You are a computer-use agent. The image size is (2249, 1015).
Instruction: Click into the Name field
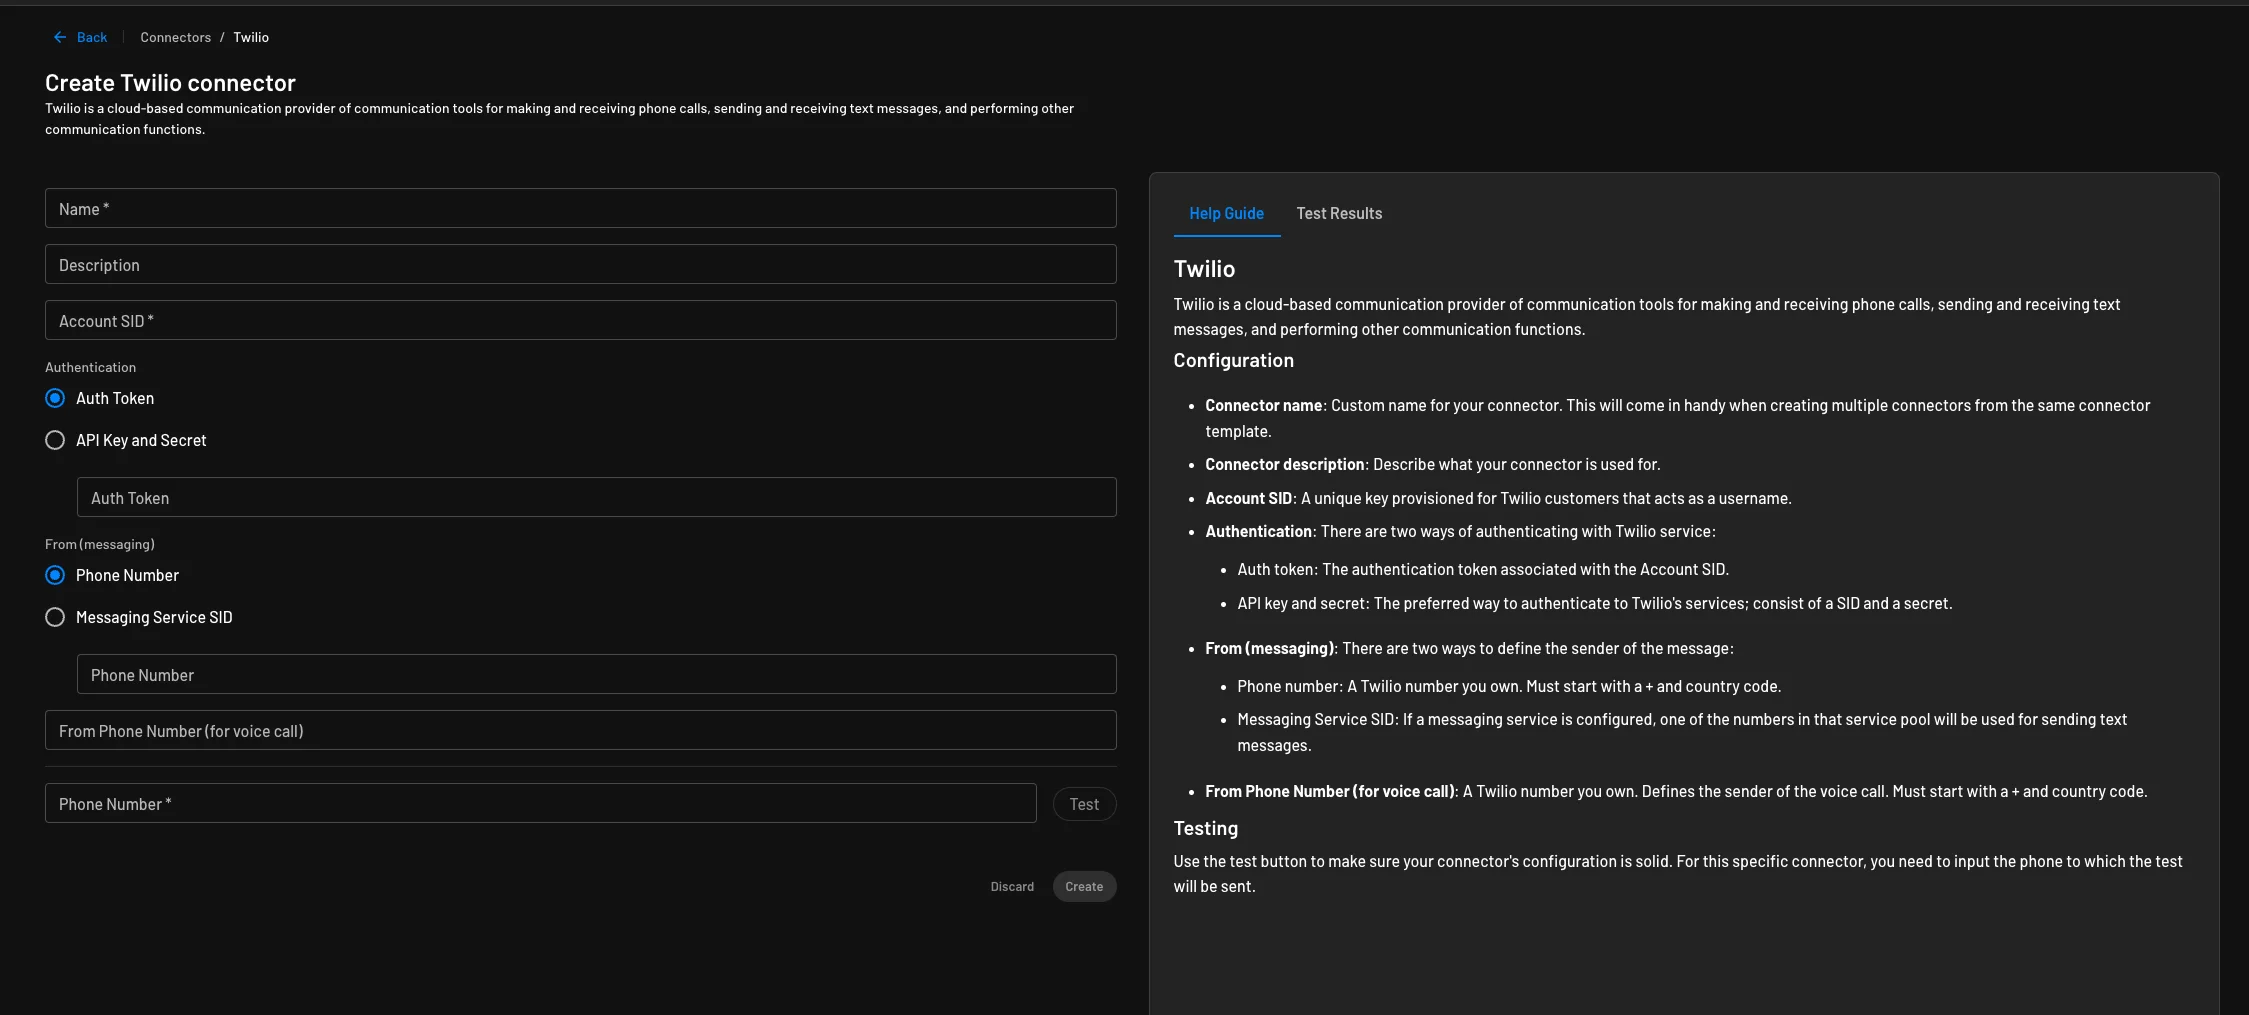point(580,208)
